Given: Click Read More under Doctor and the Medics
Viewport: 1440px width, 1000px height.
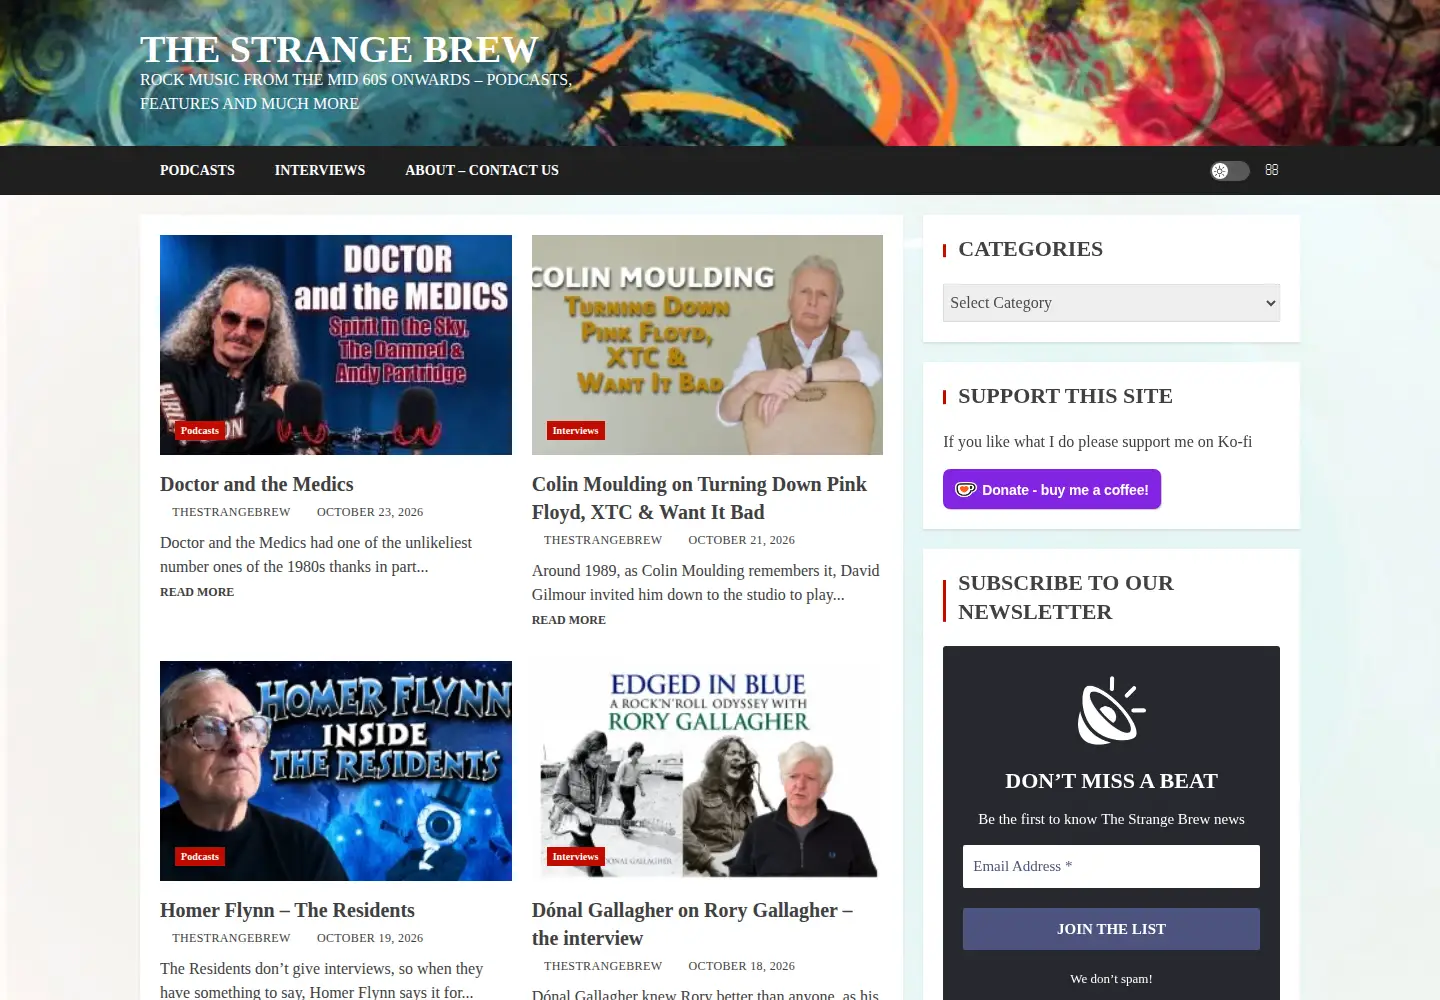Looking at the screenshot, I should tap(197, 592).
